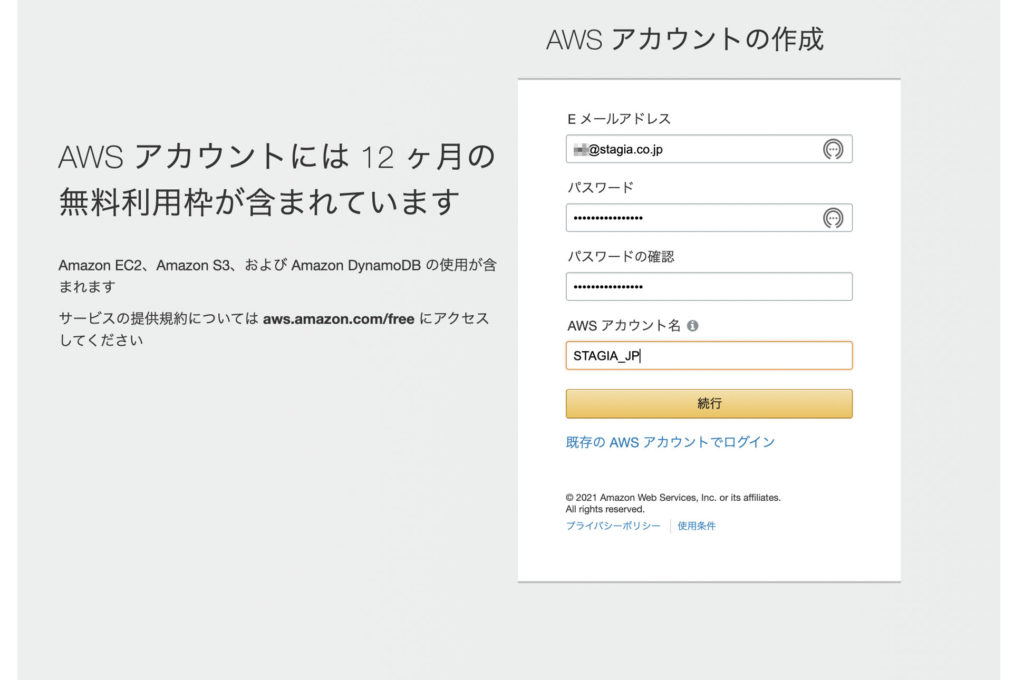The height and width of the screenshot is (680, 1024).
Task: Click the 12 ヶ月の無料利用枠 headline
Action: (x=277, y=179)
